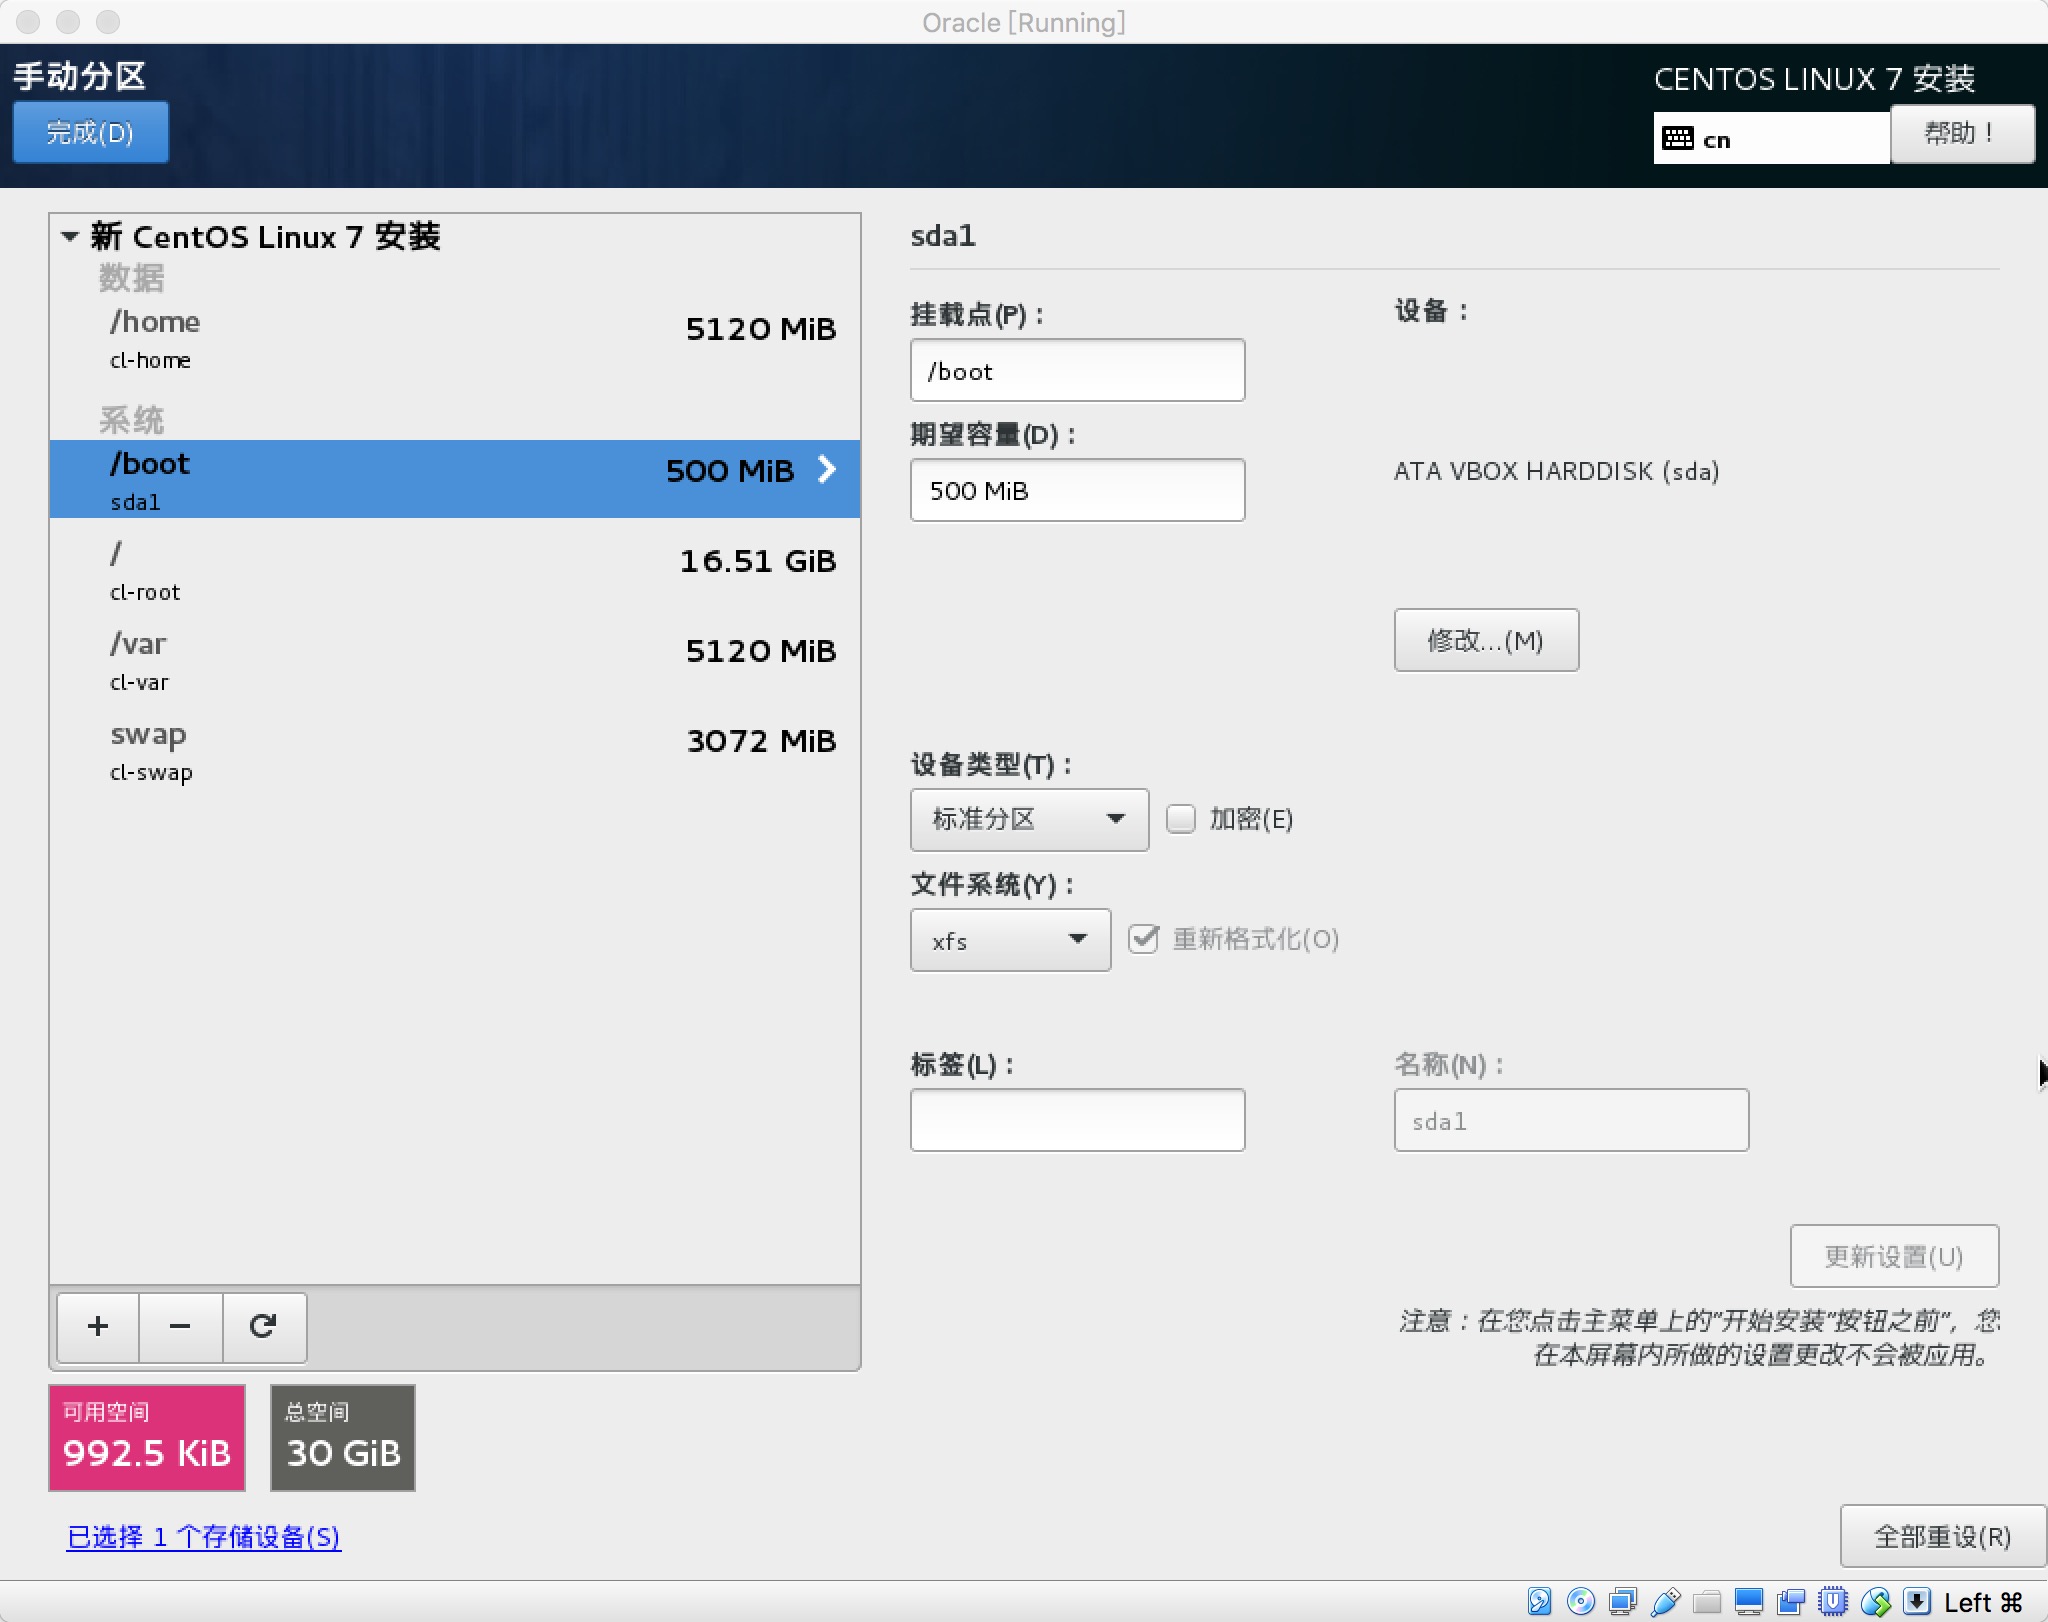Click the 修改...(M) modify button
This screenshot has width=2048, height=1622.
[1486, 640]
